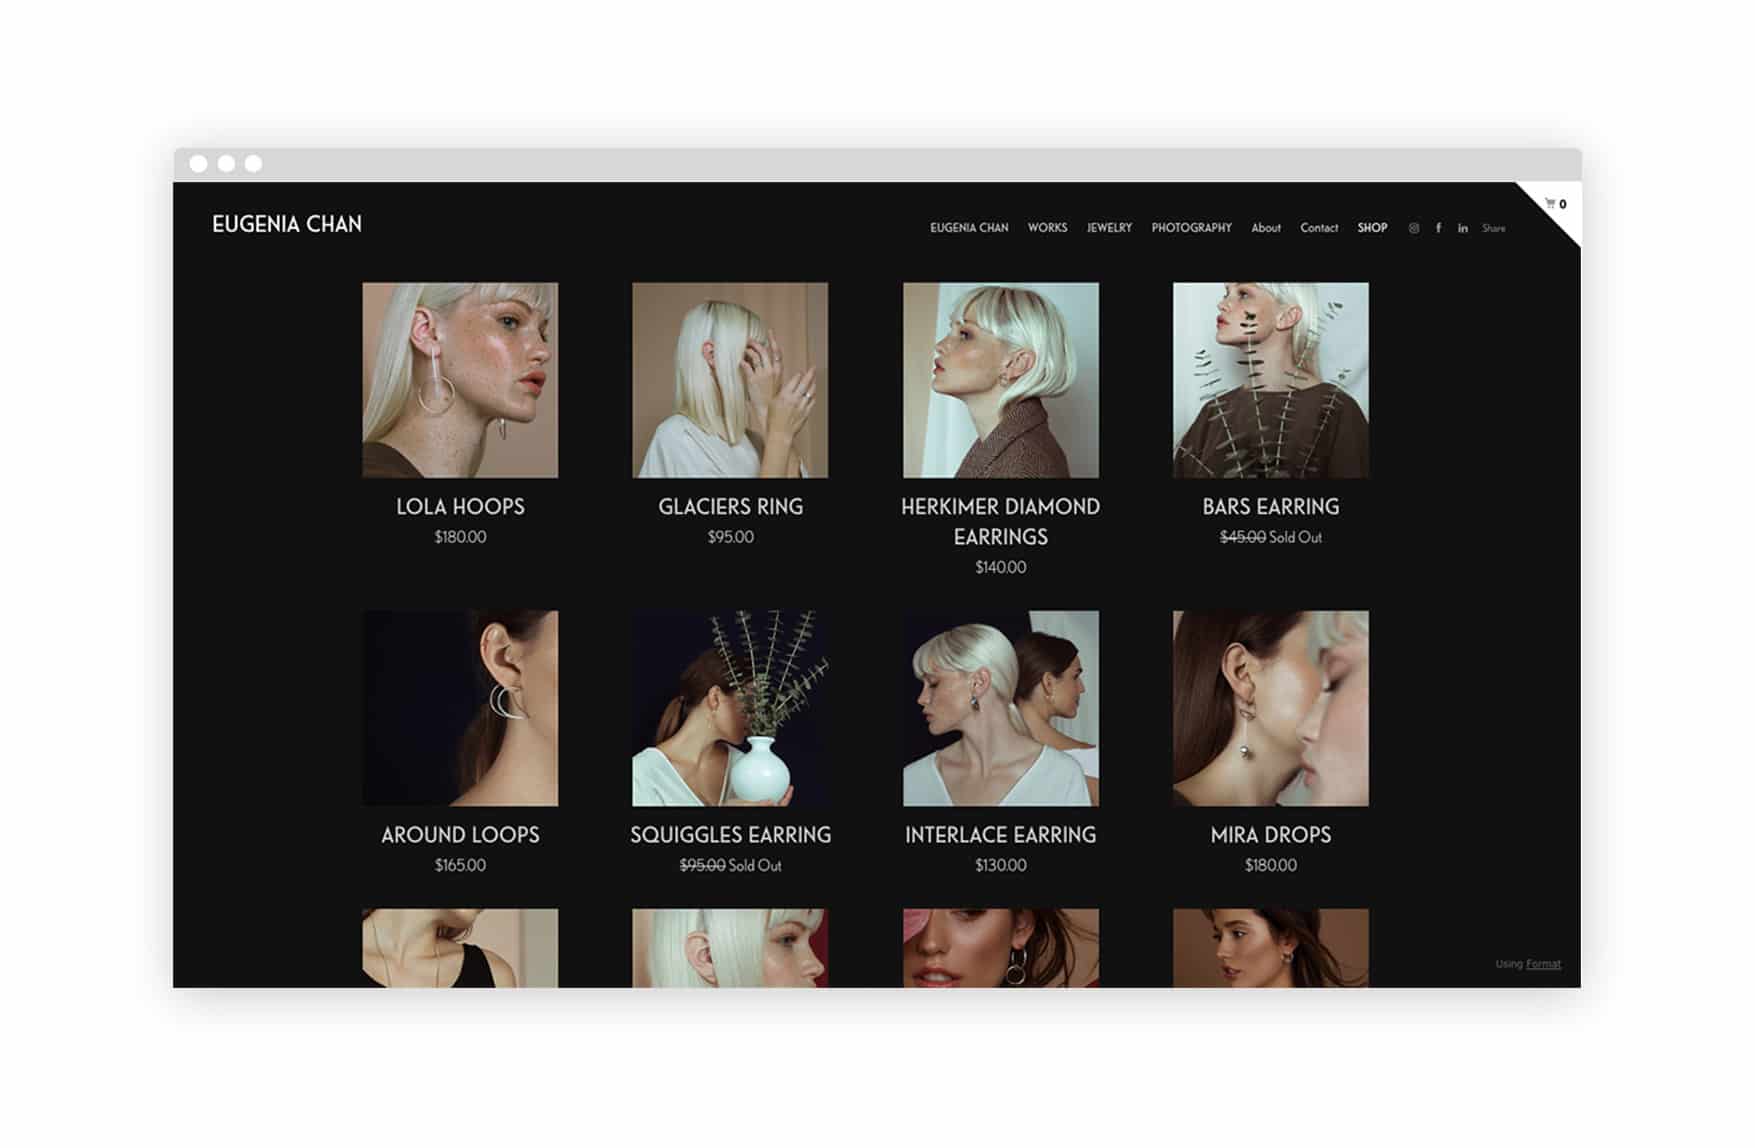Open the Mira Drops product photo
1755x1148 pixels.
[1271, 708]
